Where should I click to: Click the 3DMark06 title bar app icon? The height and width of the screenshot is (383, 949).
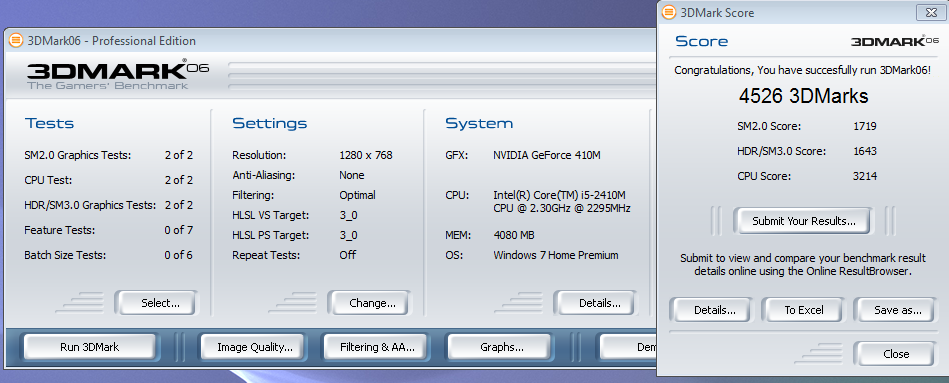[16, 41]
